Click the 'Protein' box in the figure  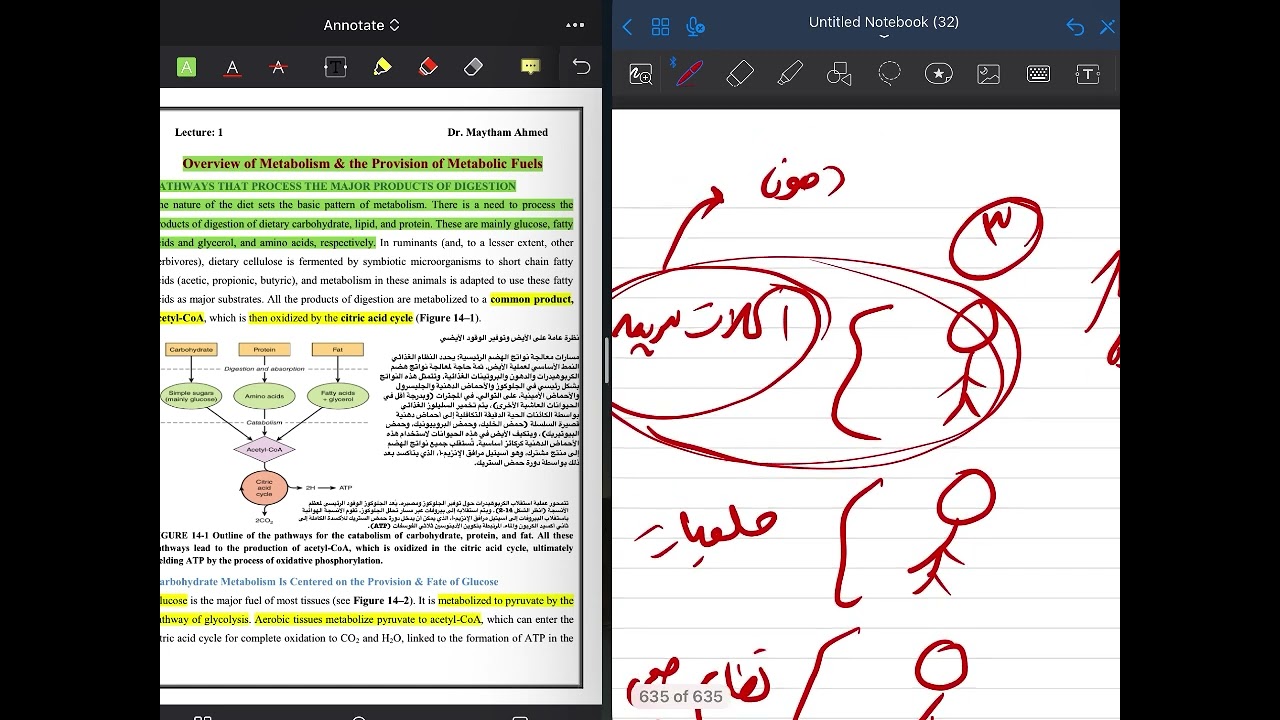pyautogui.click(x=264, y=349)
